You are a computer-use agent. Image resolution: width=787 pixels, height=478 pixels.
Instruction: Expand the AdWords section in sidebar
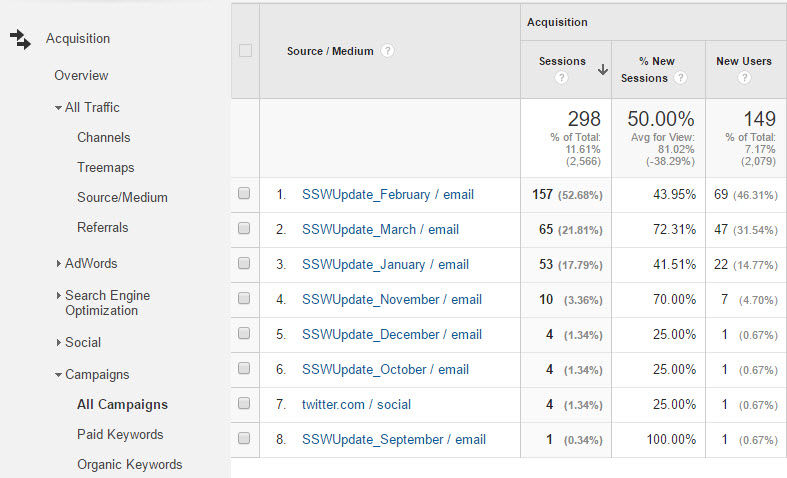click(x=90, y=264)
